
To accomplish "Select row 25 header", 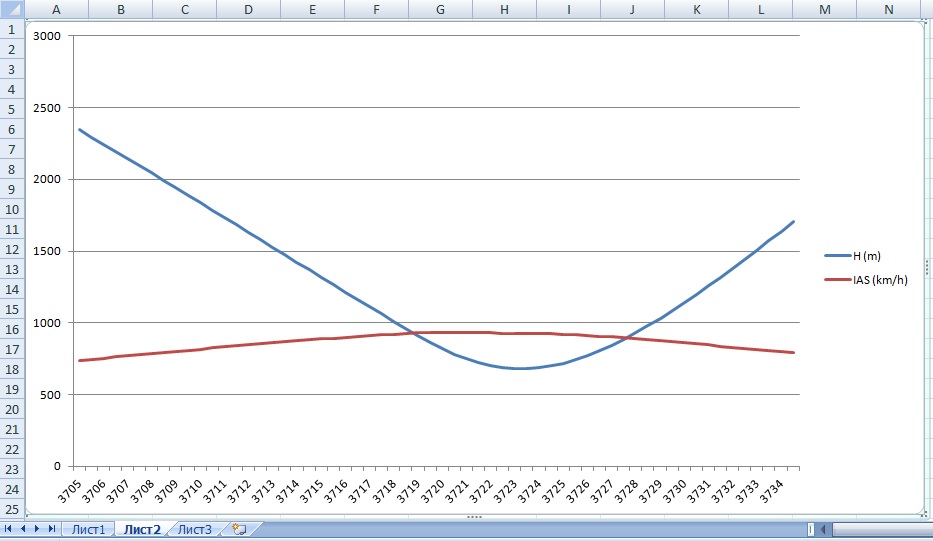I will [12, 509].
